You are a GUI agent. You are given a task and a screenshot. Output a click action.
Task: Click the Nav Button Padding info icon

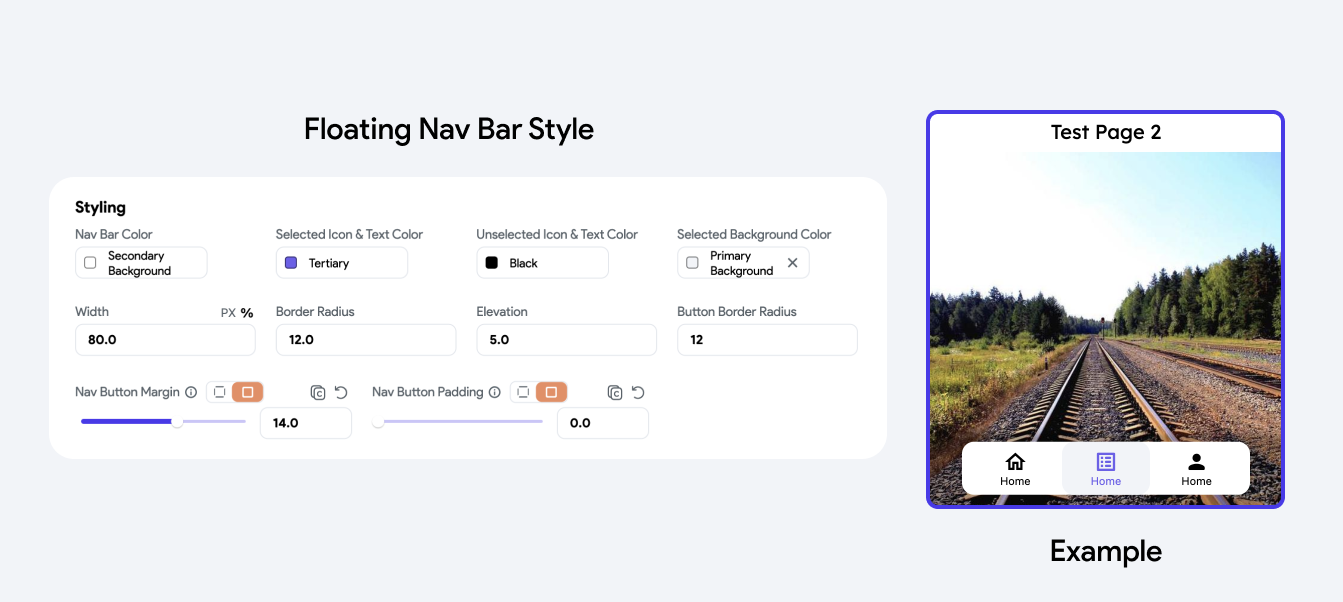(494, 392)
